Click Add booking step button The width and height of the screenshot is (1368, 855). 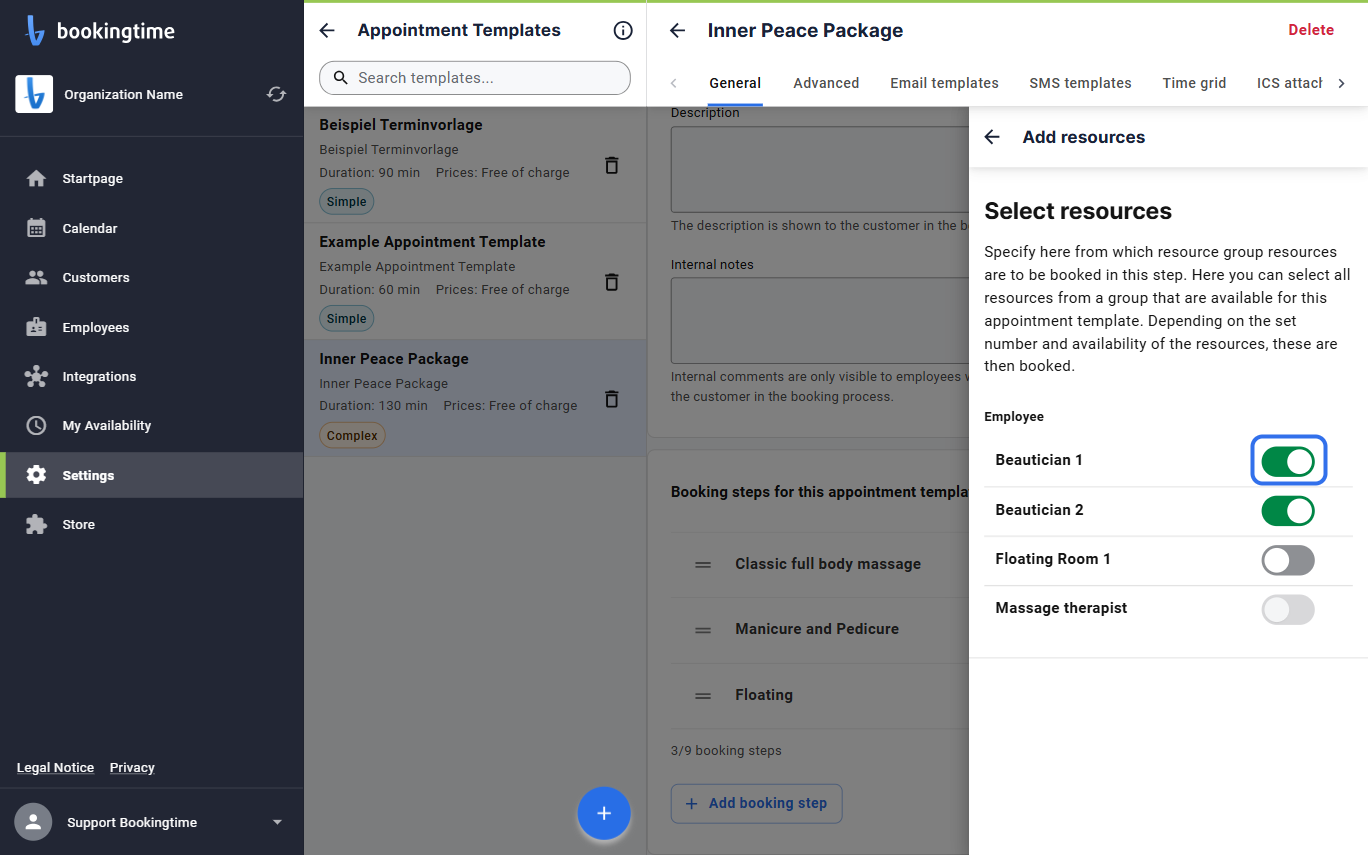coord(757,803)
